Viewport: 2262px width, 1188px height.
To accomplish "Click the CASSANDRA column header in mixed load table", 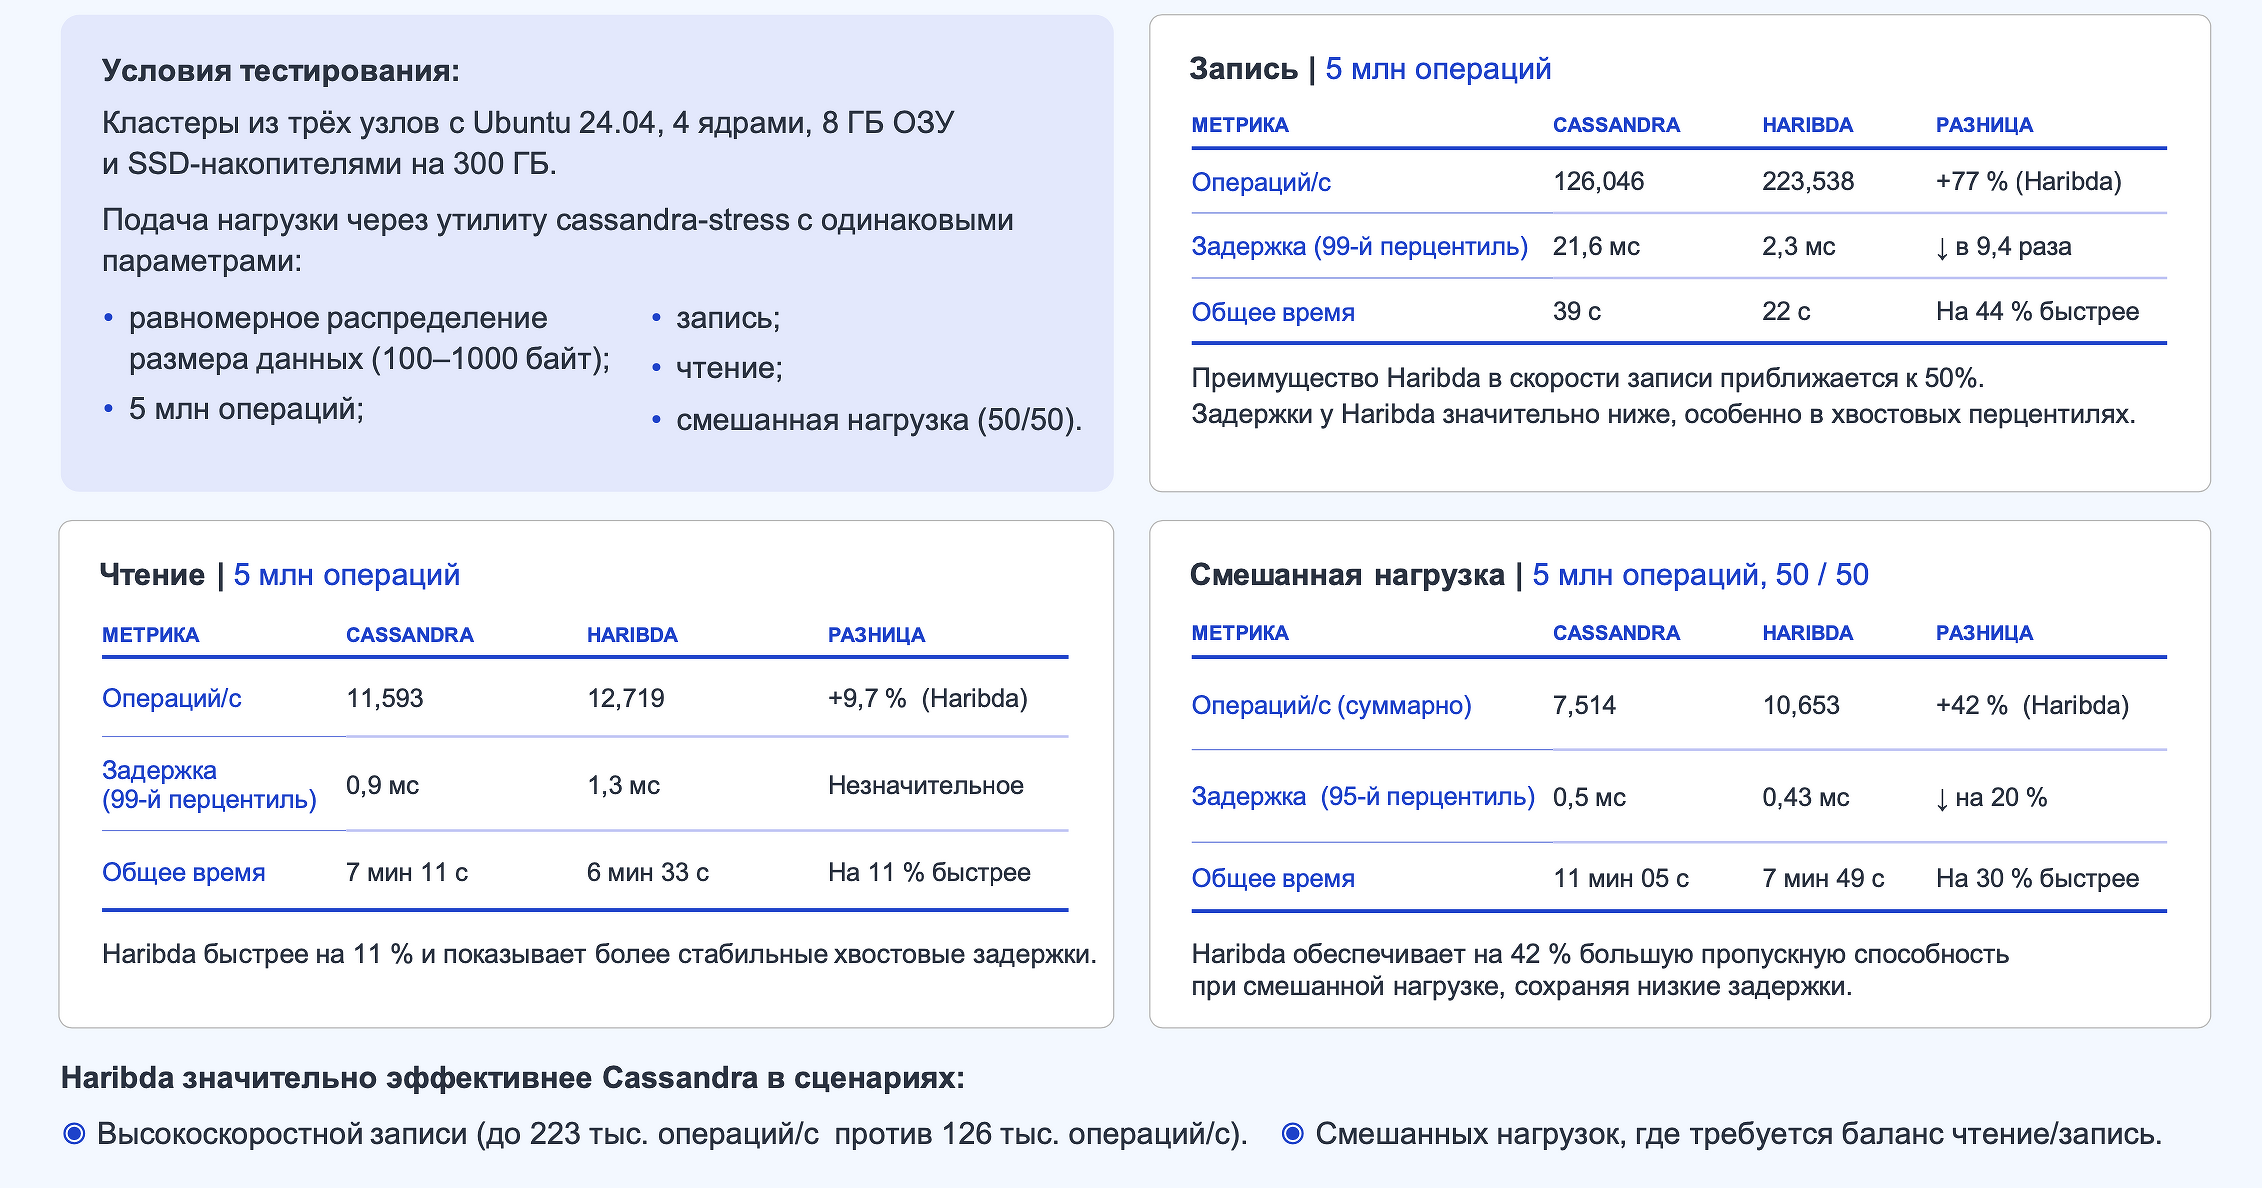I will tap(1616, 633).
